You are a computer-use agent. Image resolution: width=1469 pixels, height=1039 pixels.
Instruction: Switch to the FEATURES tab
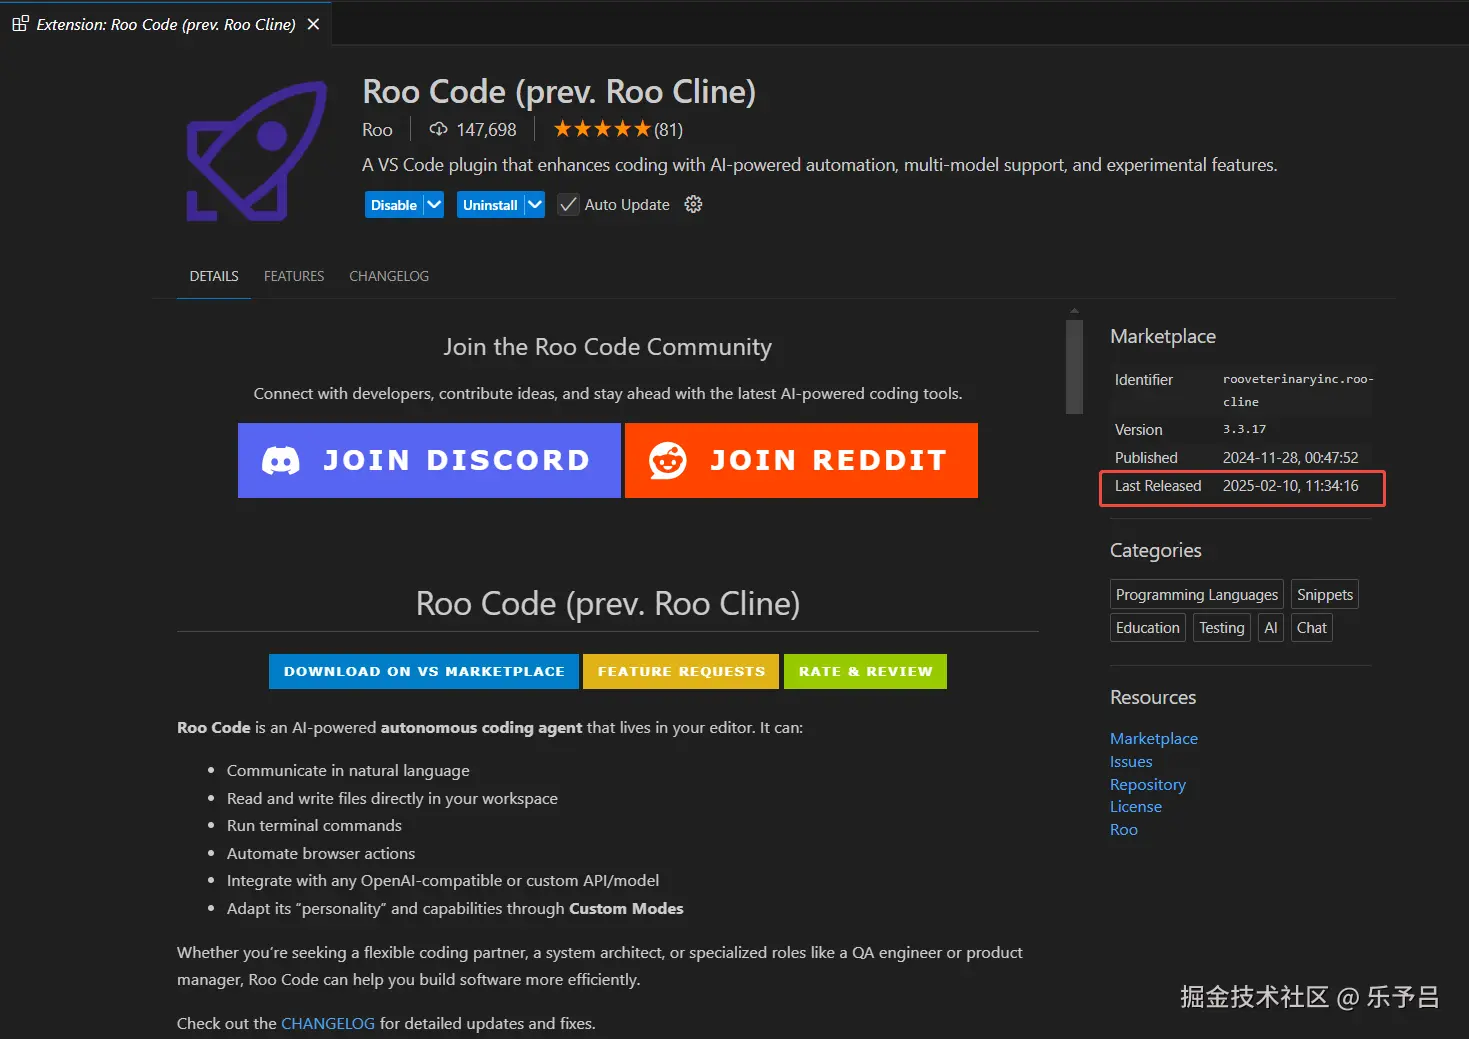tap(294, 276)
